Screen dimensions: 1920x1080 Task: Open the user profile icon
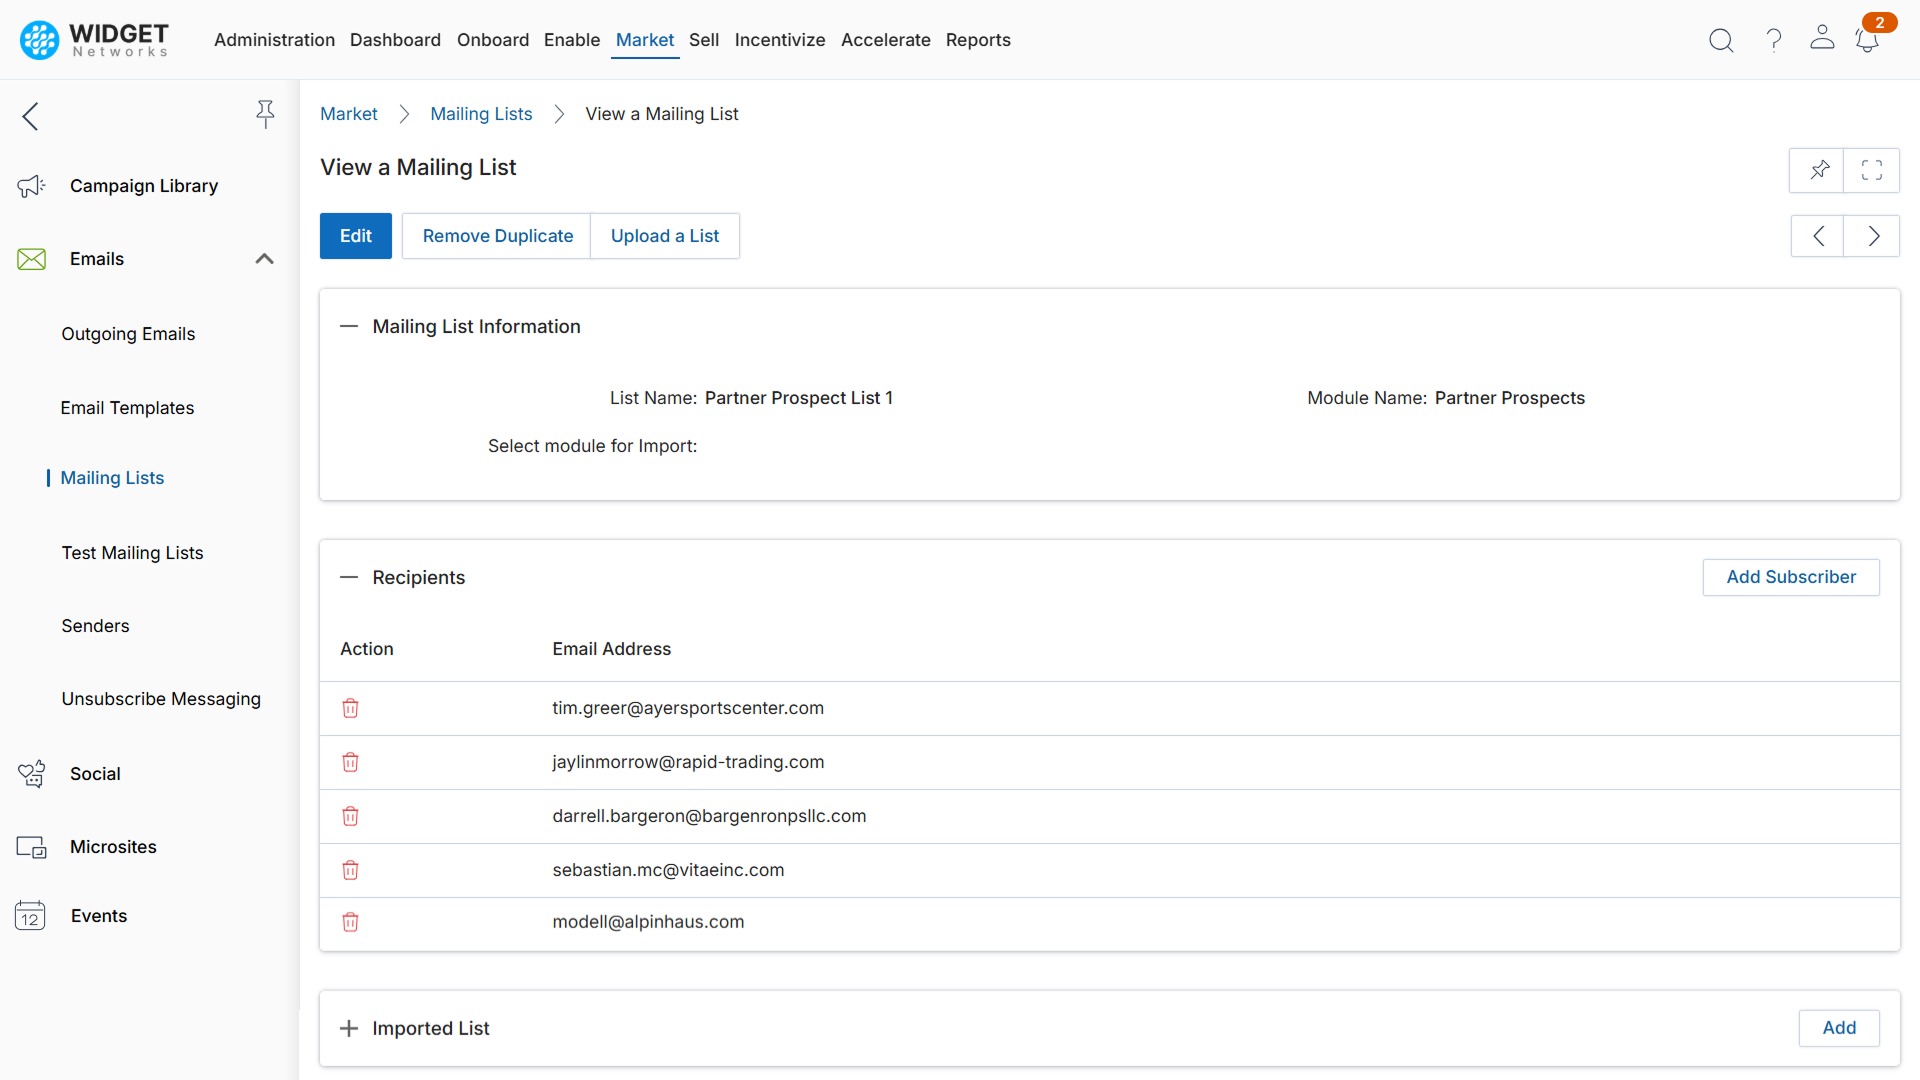pyautogui.click(x=1821, y=40)
